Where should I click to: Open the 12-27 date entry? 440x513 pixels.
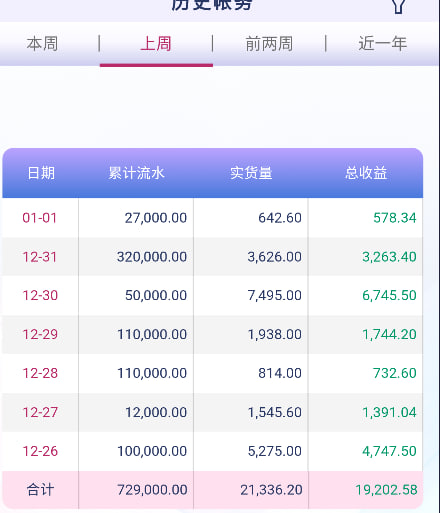(40, 412)
